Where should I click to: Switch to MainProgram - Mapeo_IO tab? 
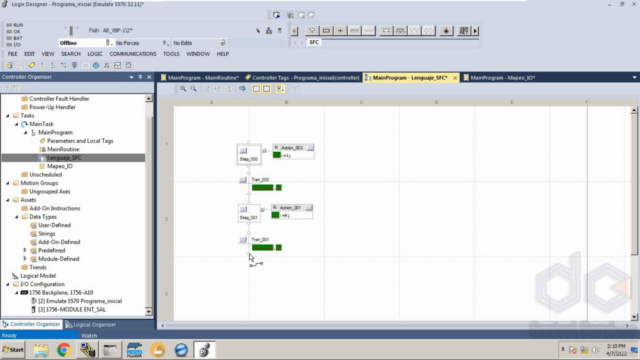[499, 78]
